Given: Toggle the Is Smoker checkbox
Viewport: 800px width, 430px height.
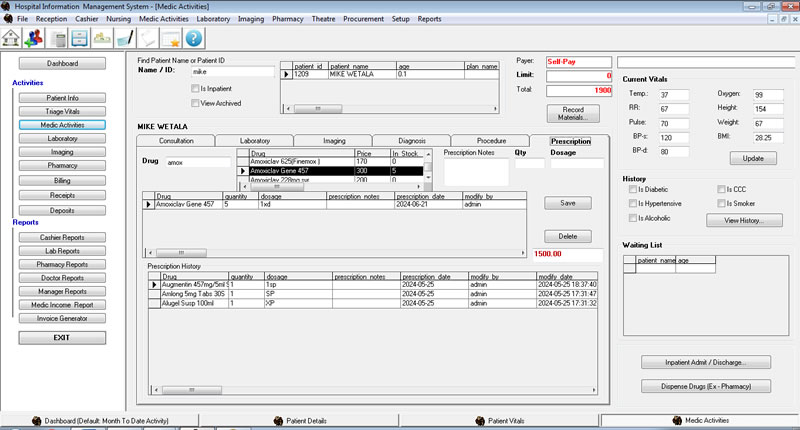Looking at the screenshot, I should click(x=720, y=203).
